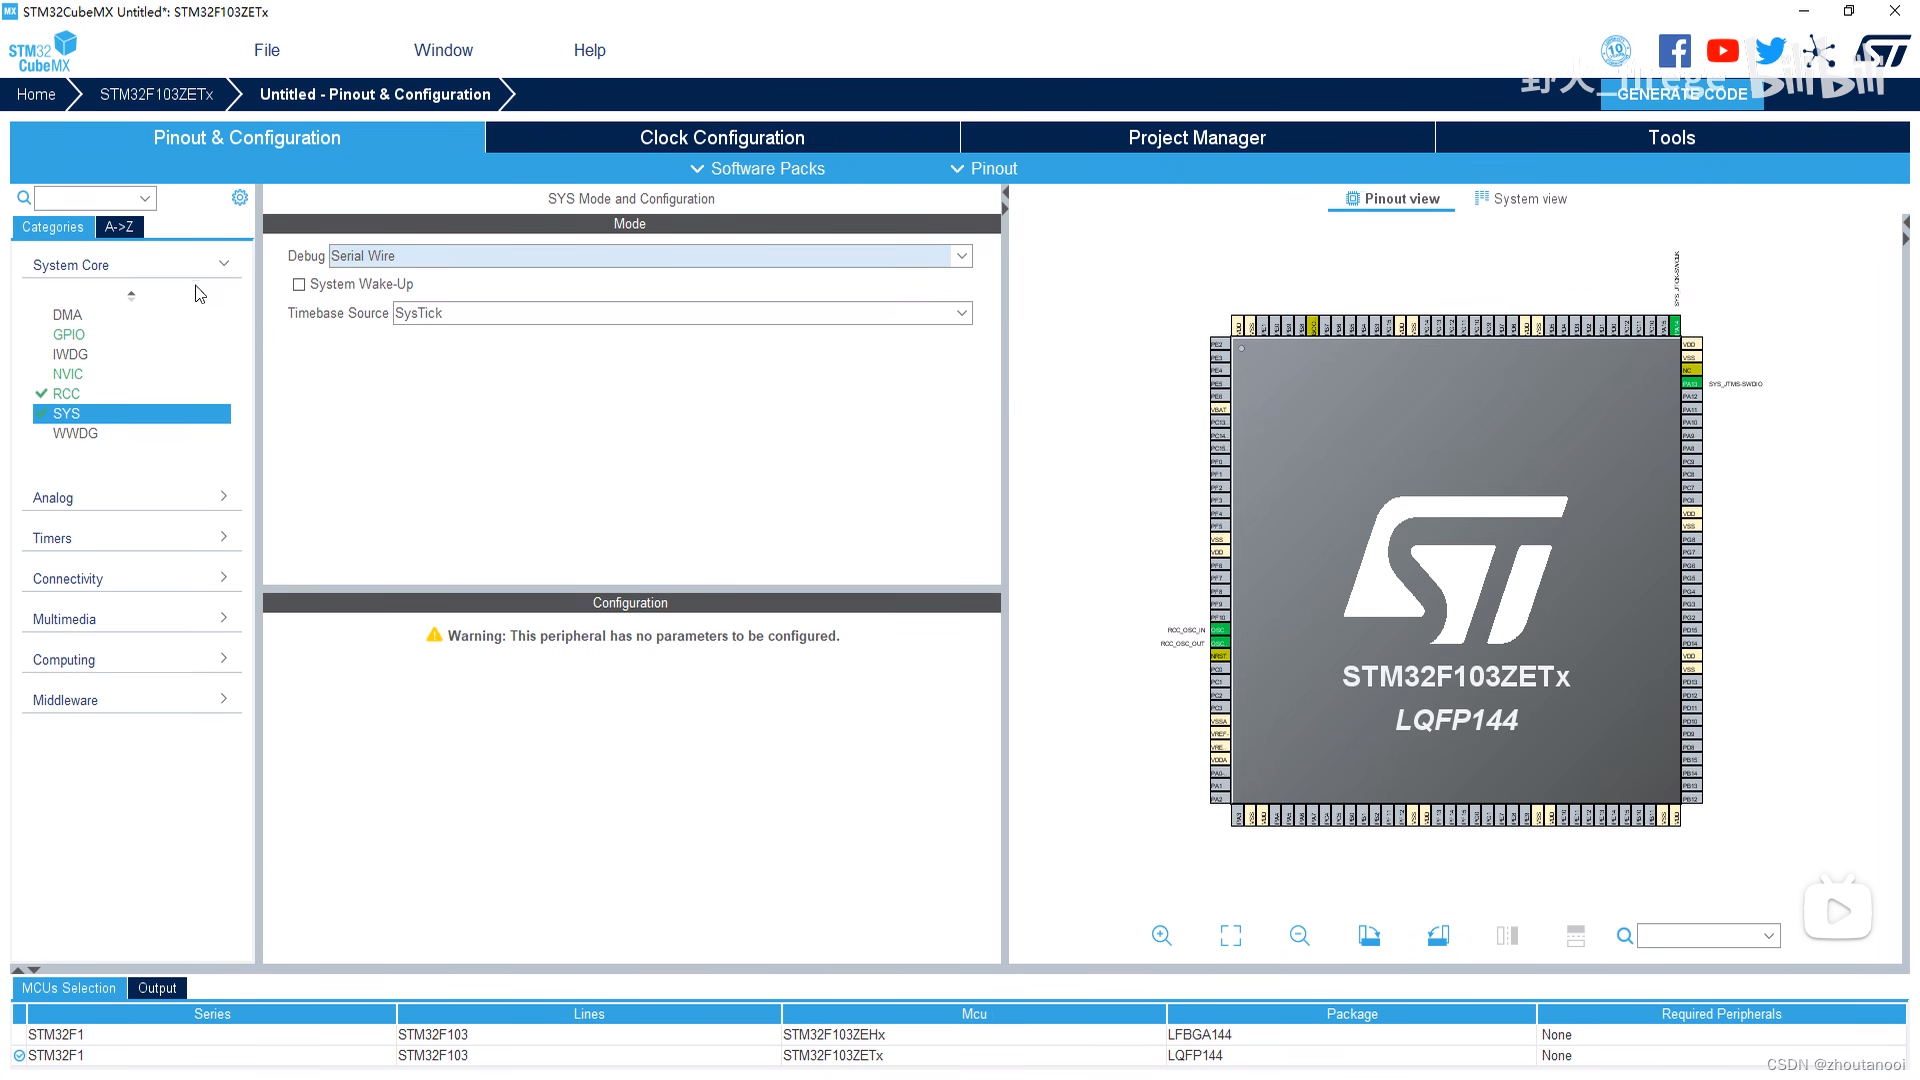Open the Clock Configuration tab
This screenshot has width=1920, height=1080.
(723, 137)
